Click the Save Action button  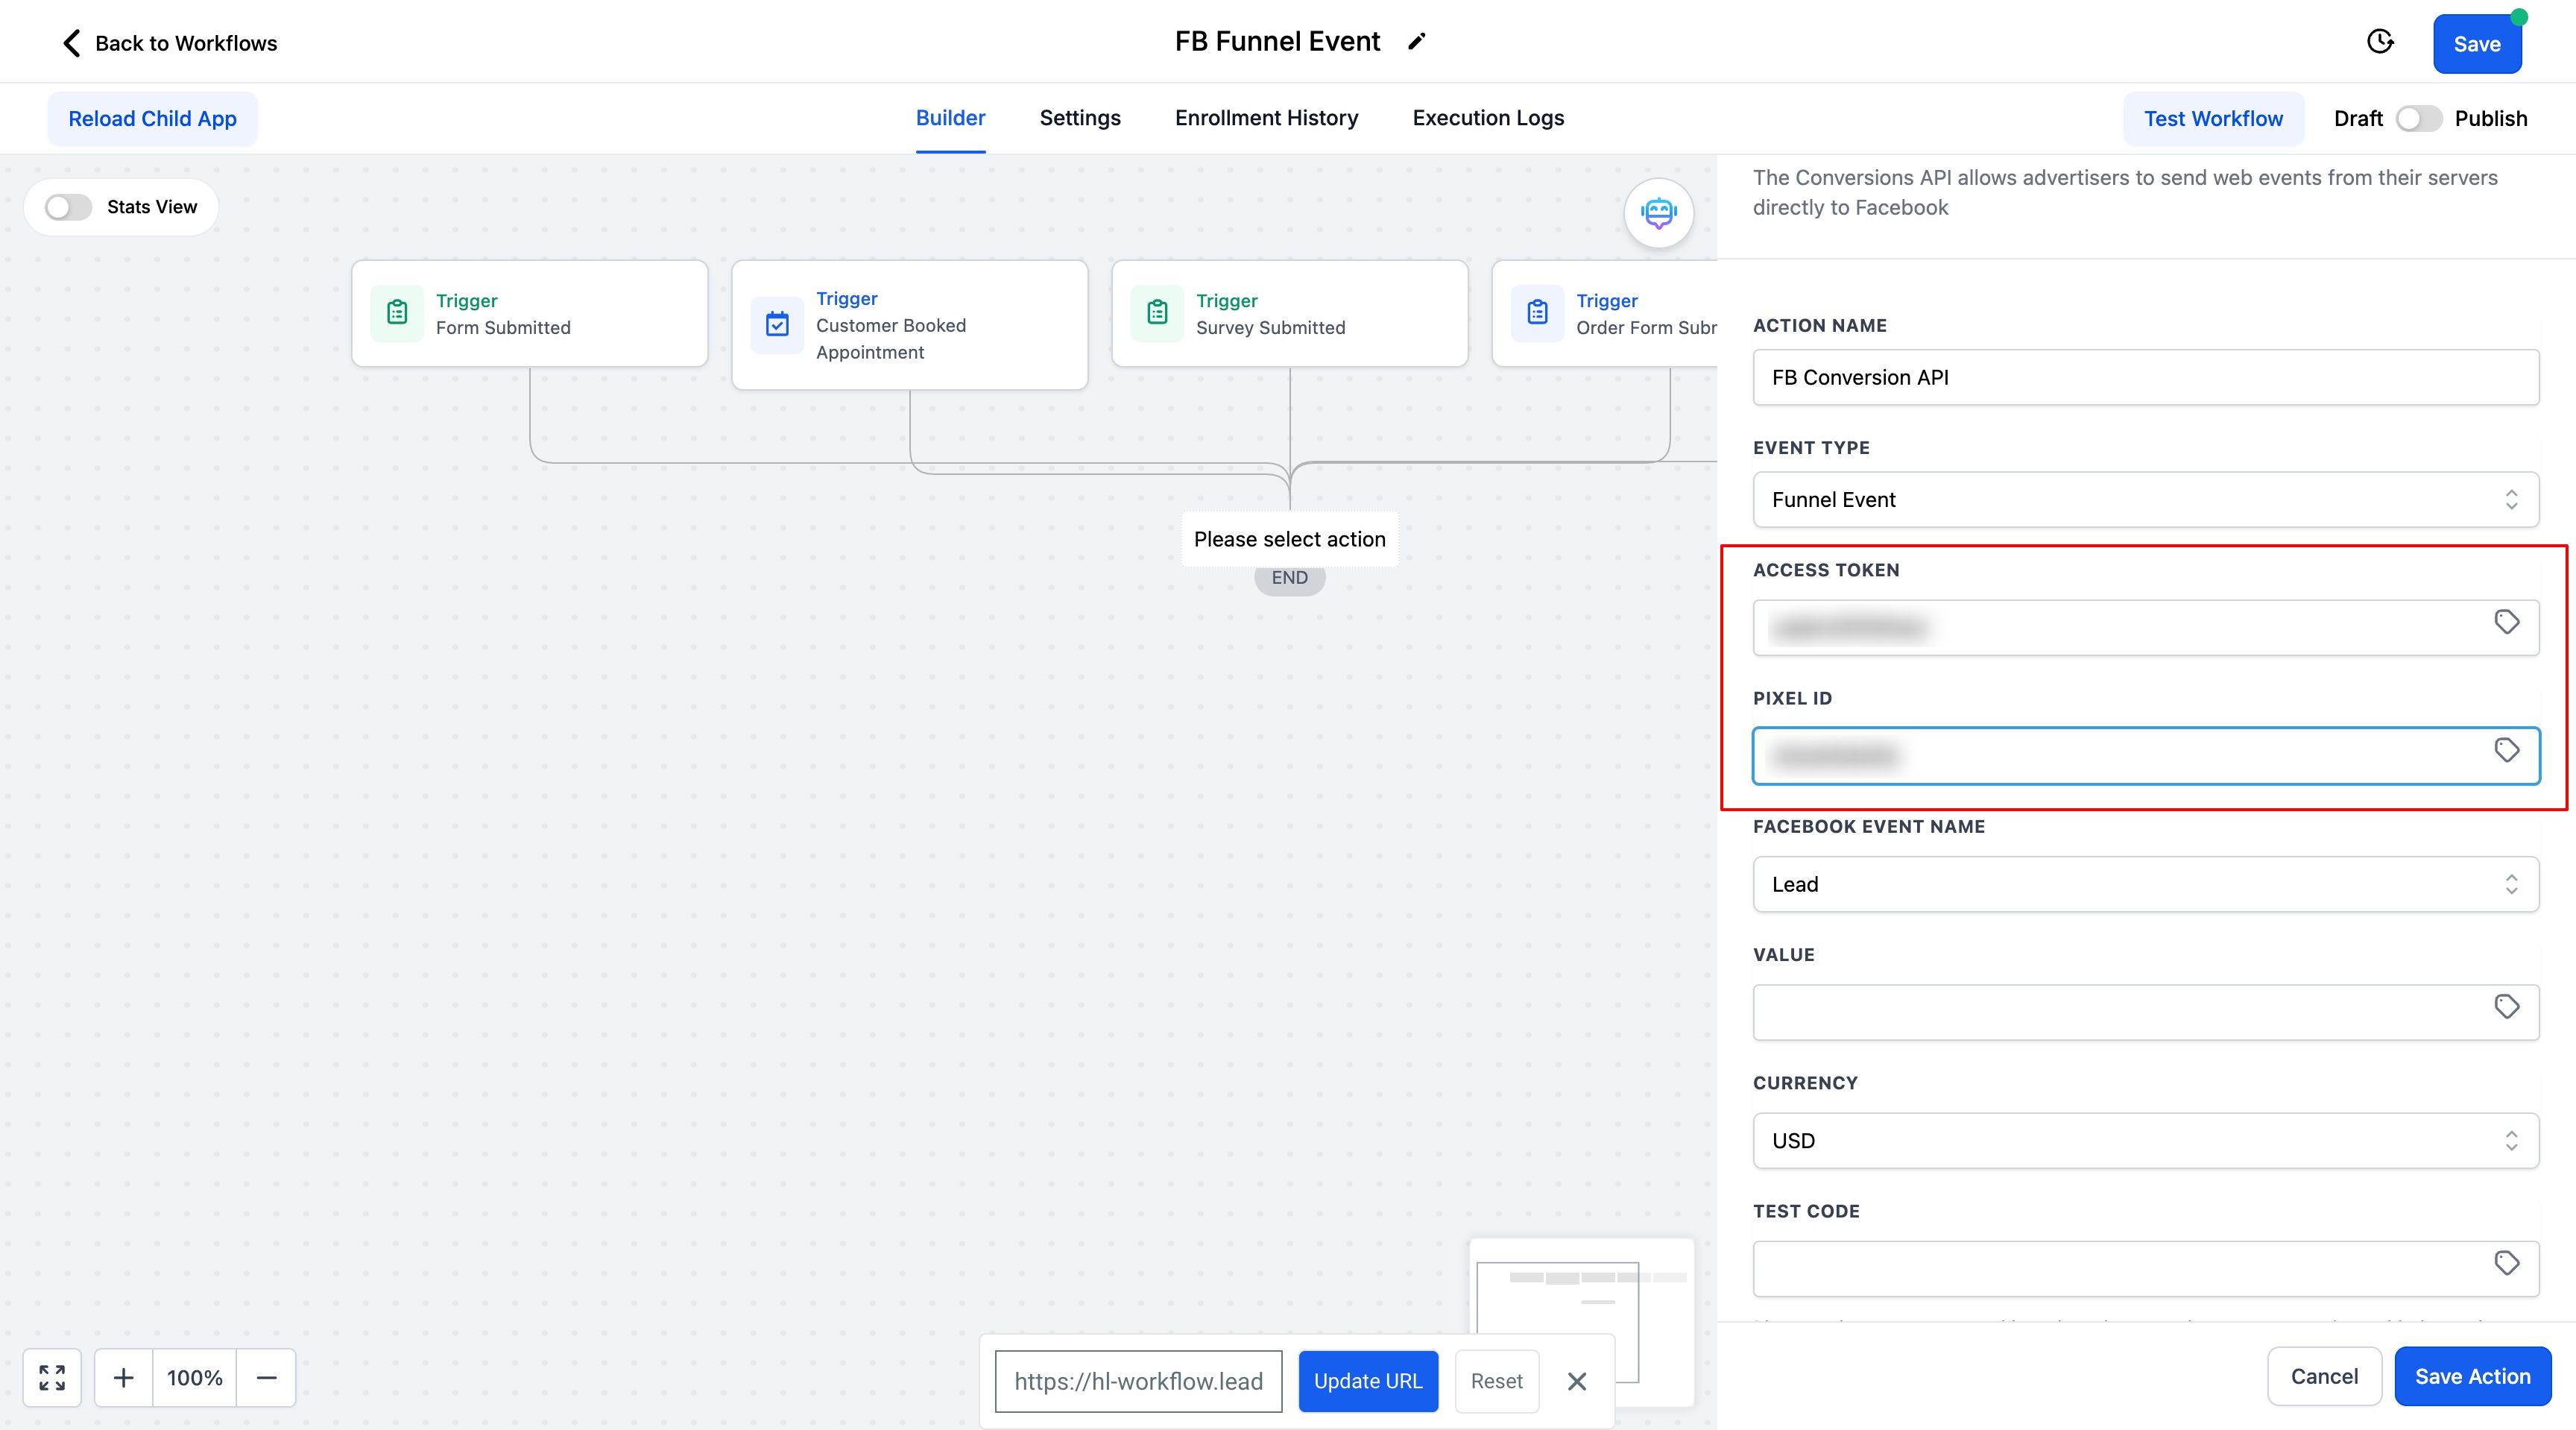click(x=2472, y=1377)
